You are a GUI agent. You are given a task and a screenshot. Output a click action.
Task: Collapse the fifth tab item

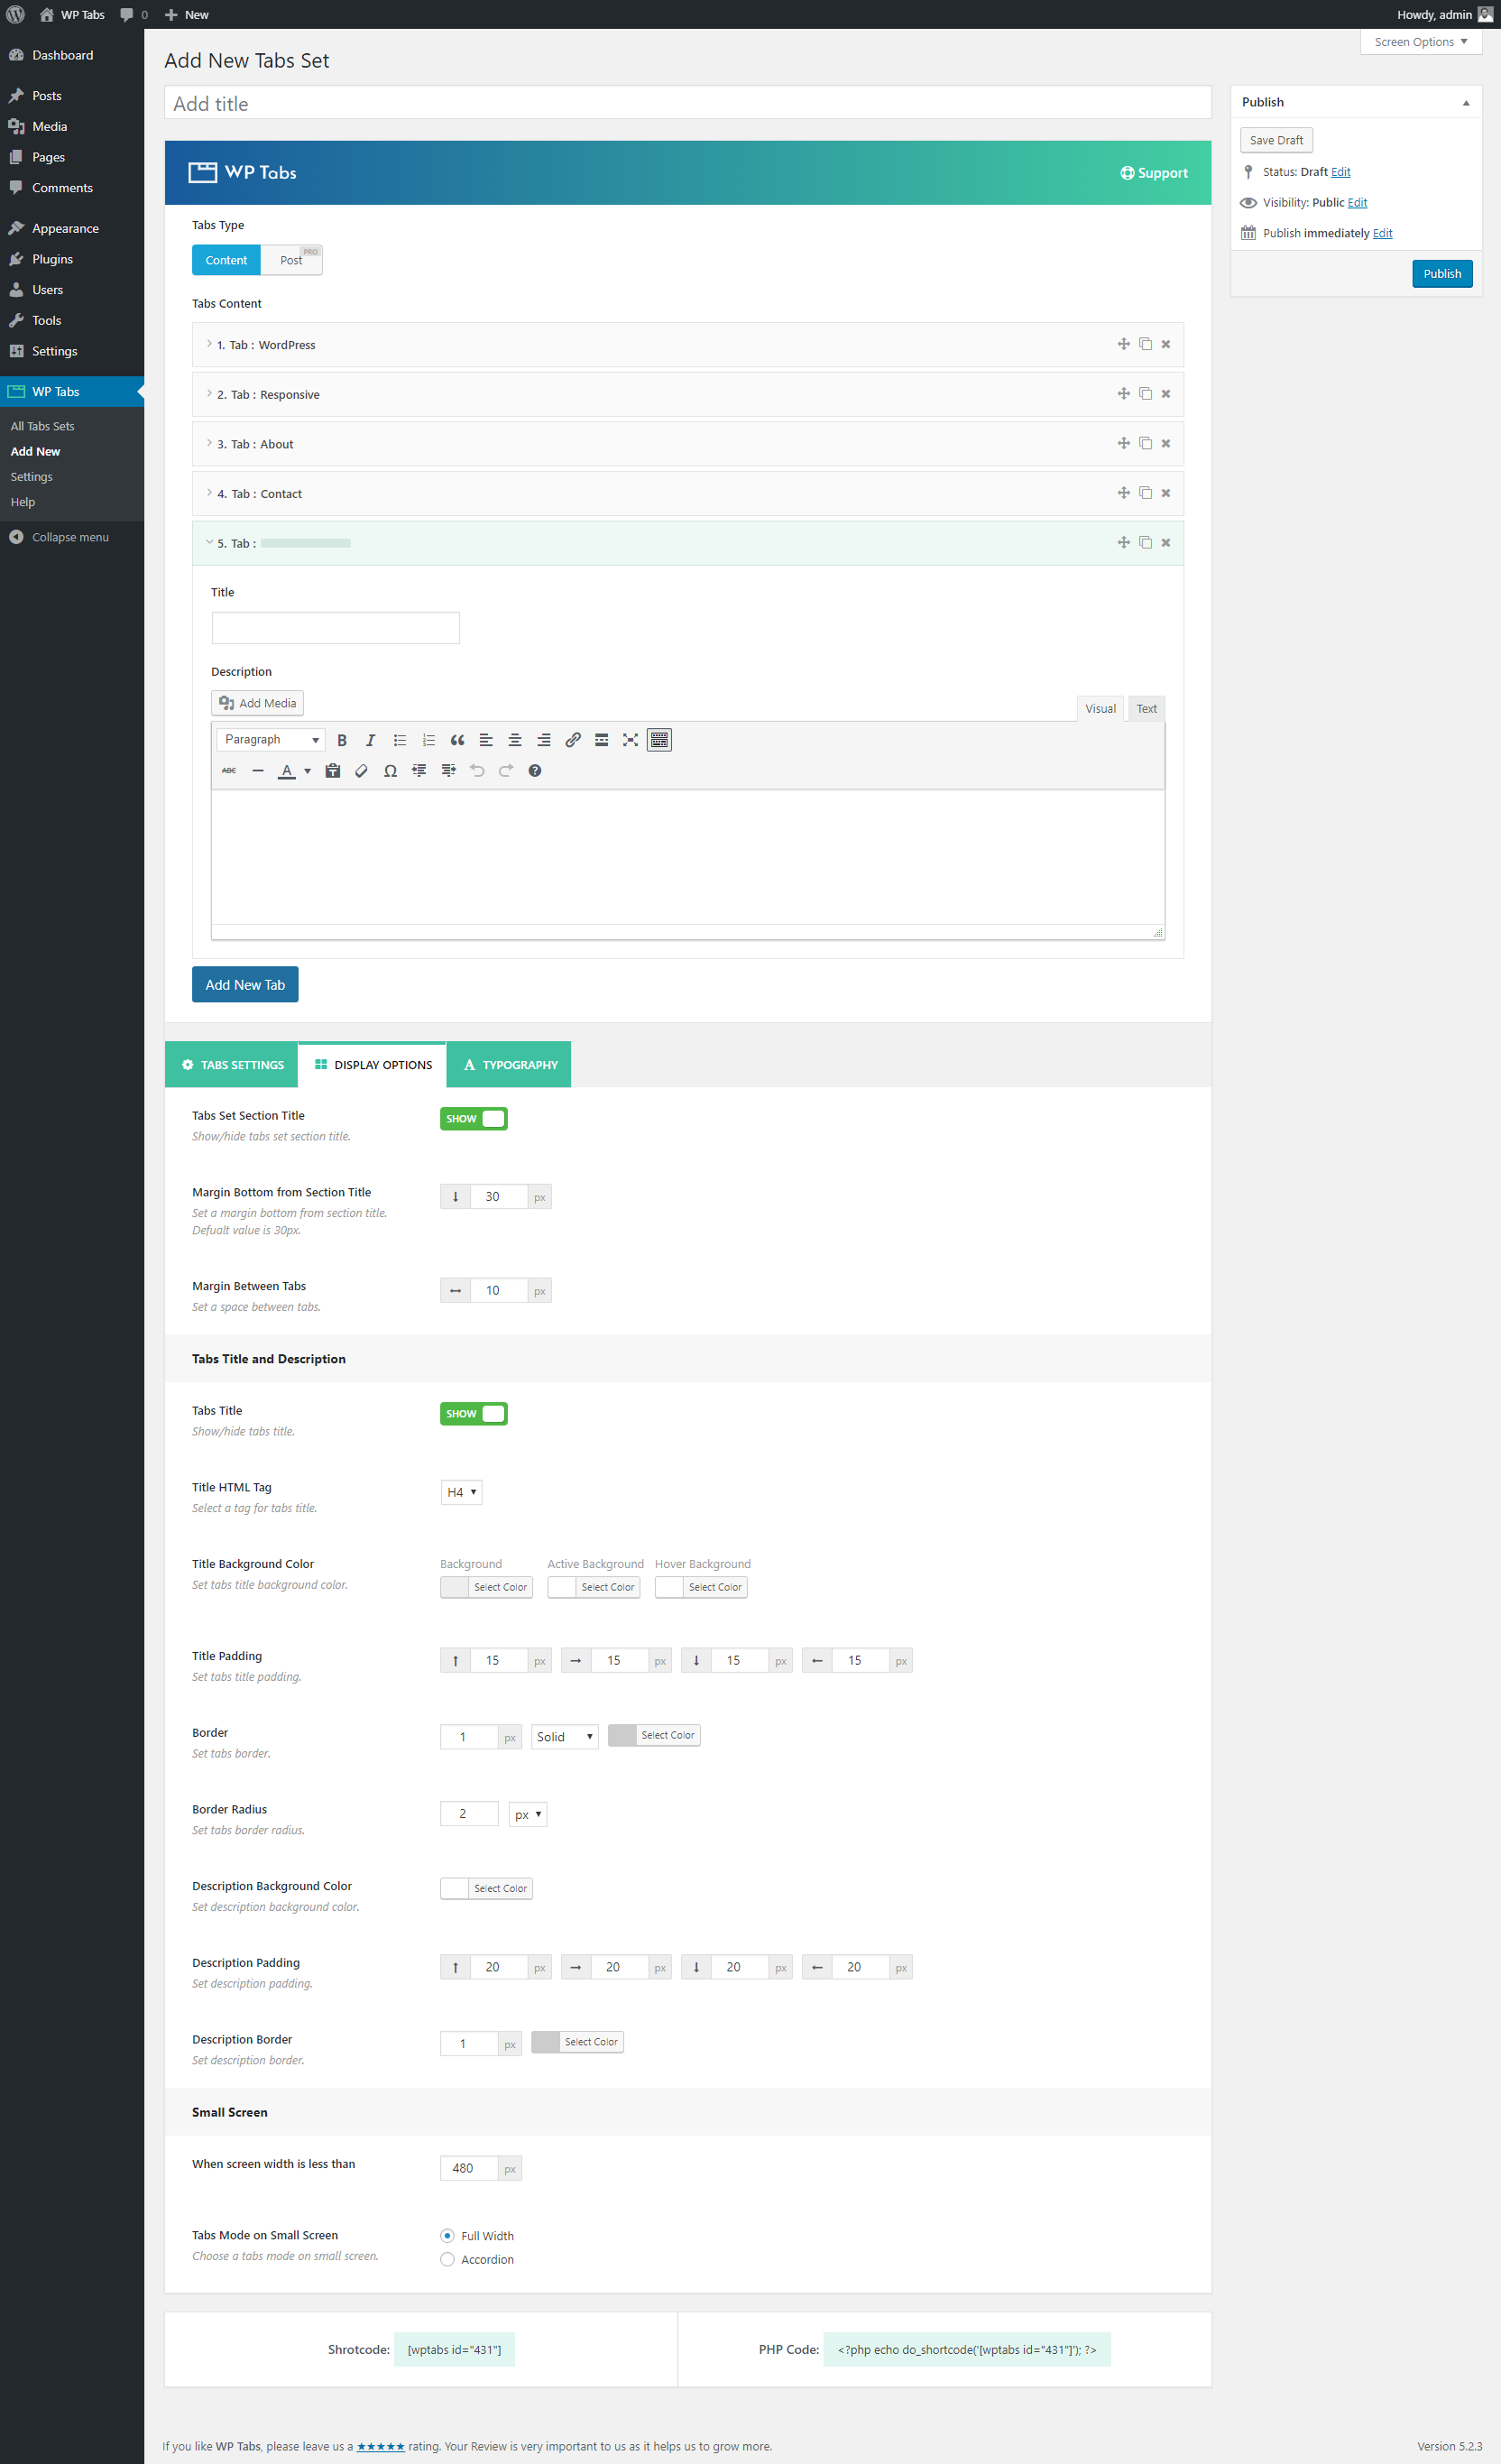pyautogui.click(x=687, y=543)
